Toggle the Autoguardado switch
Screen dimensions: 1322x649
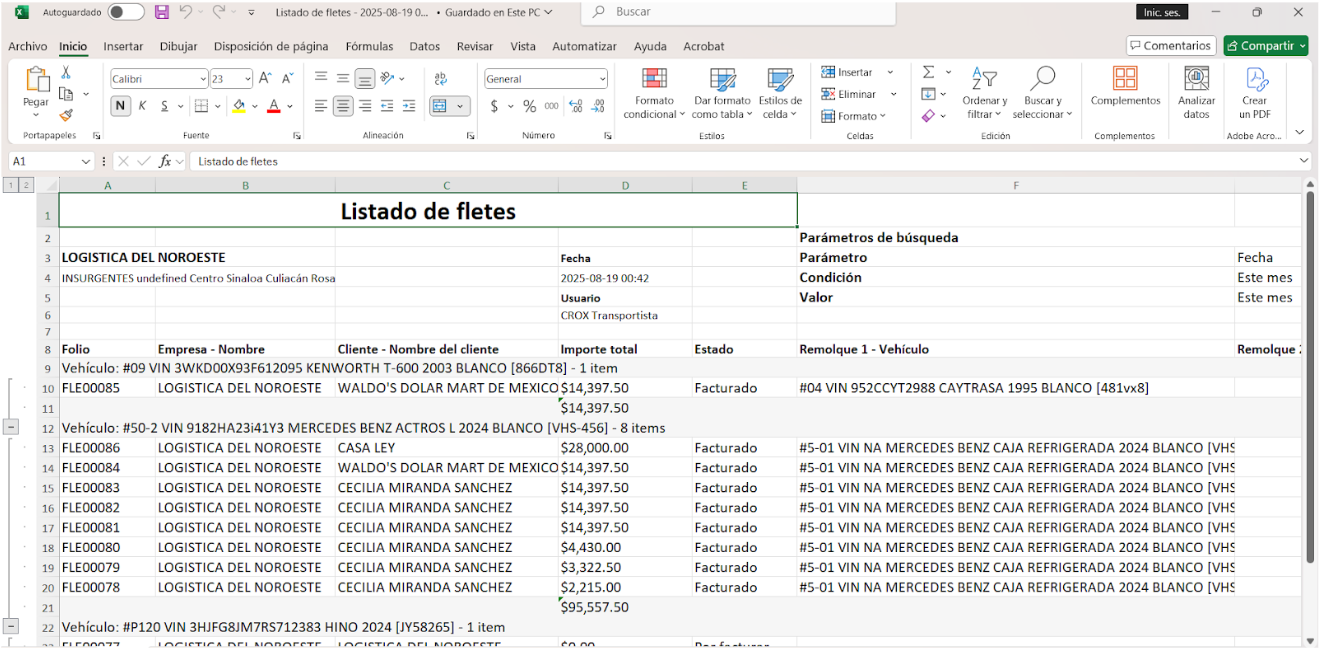[x=126, y=12]
